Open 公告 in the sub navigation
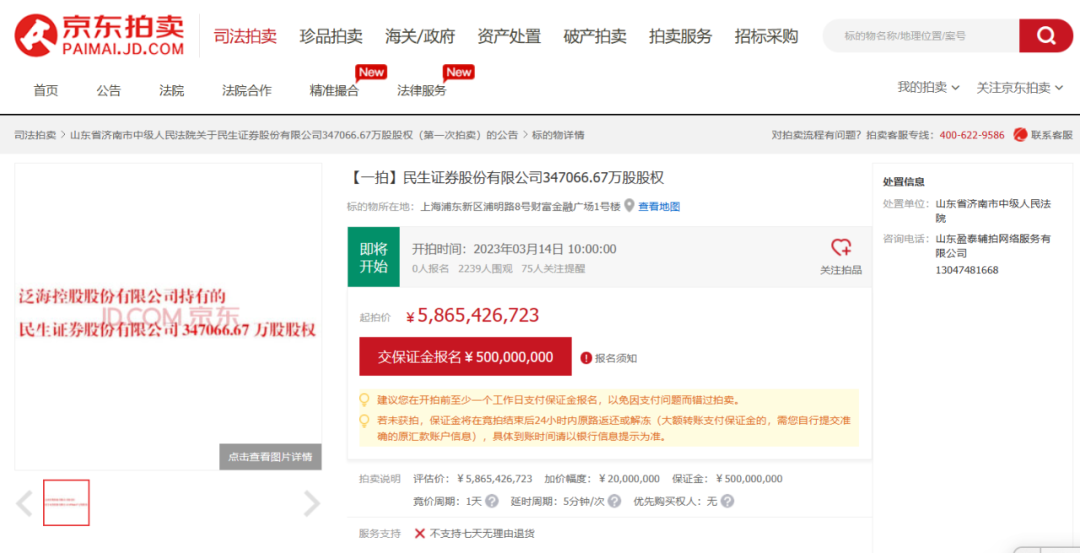Viewport: 1080px width, 553px height. click(109, 90)
